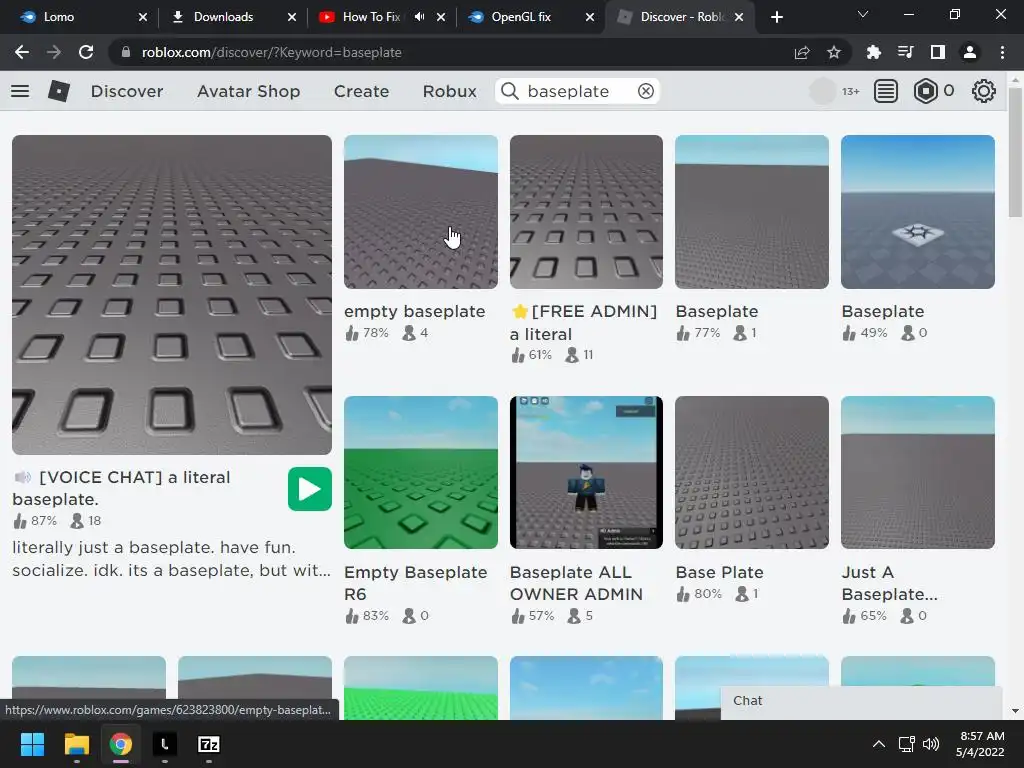Open the empty baseplate game thumbnail

coord(421,212)
